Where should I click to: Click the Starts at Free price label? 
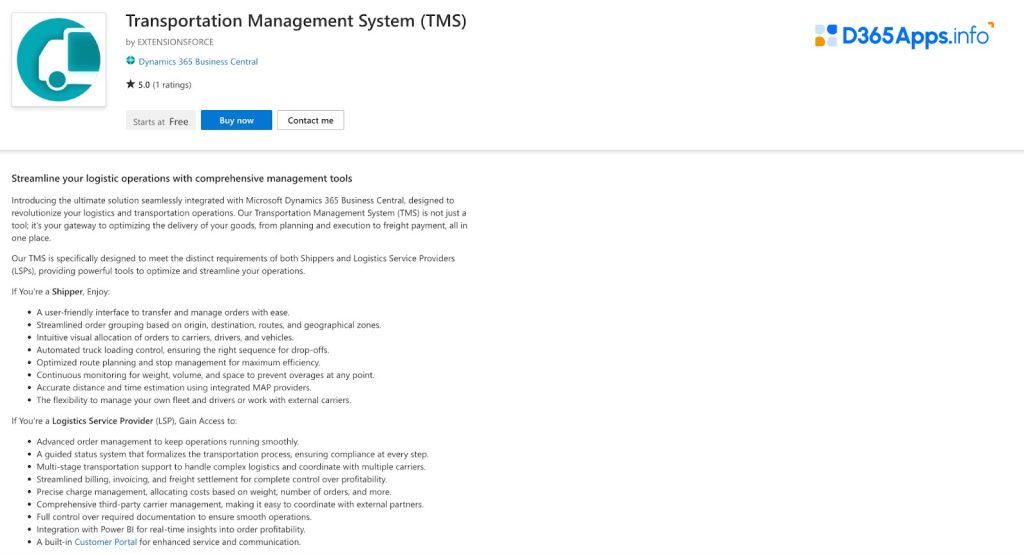161,122
